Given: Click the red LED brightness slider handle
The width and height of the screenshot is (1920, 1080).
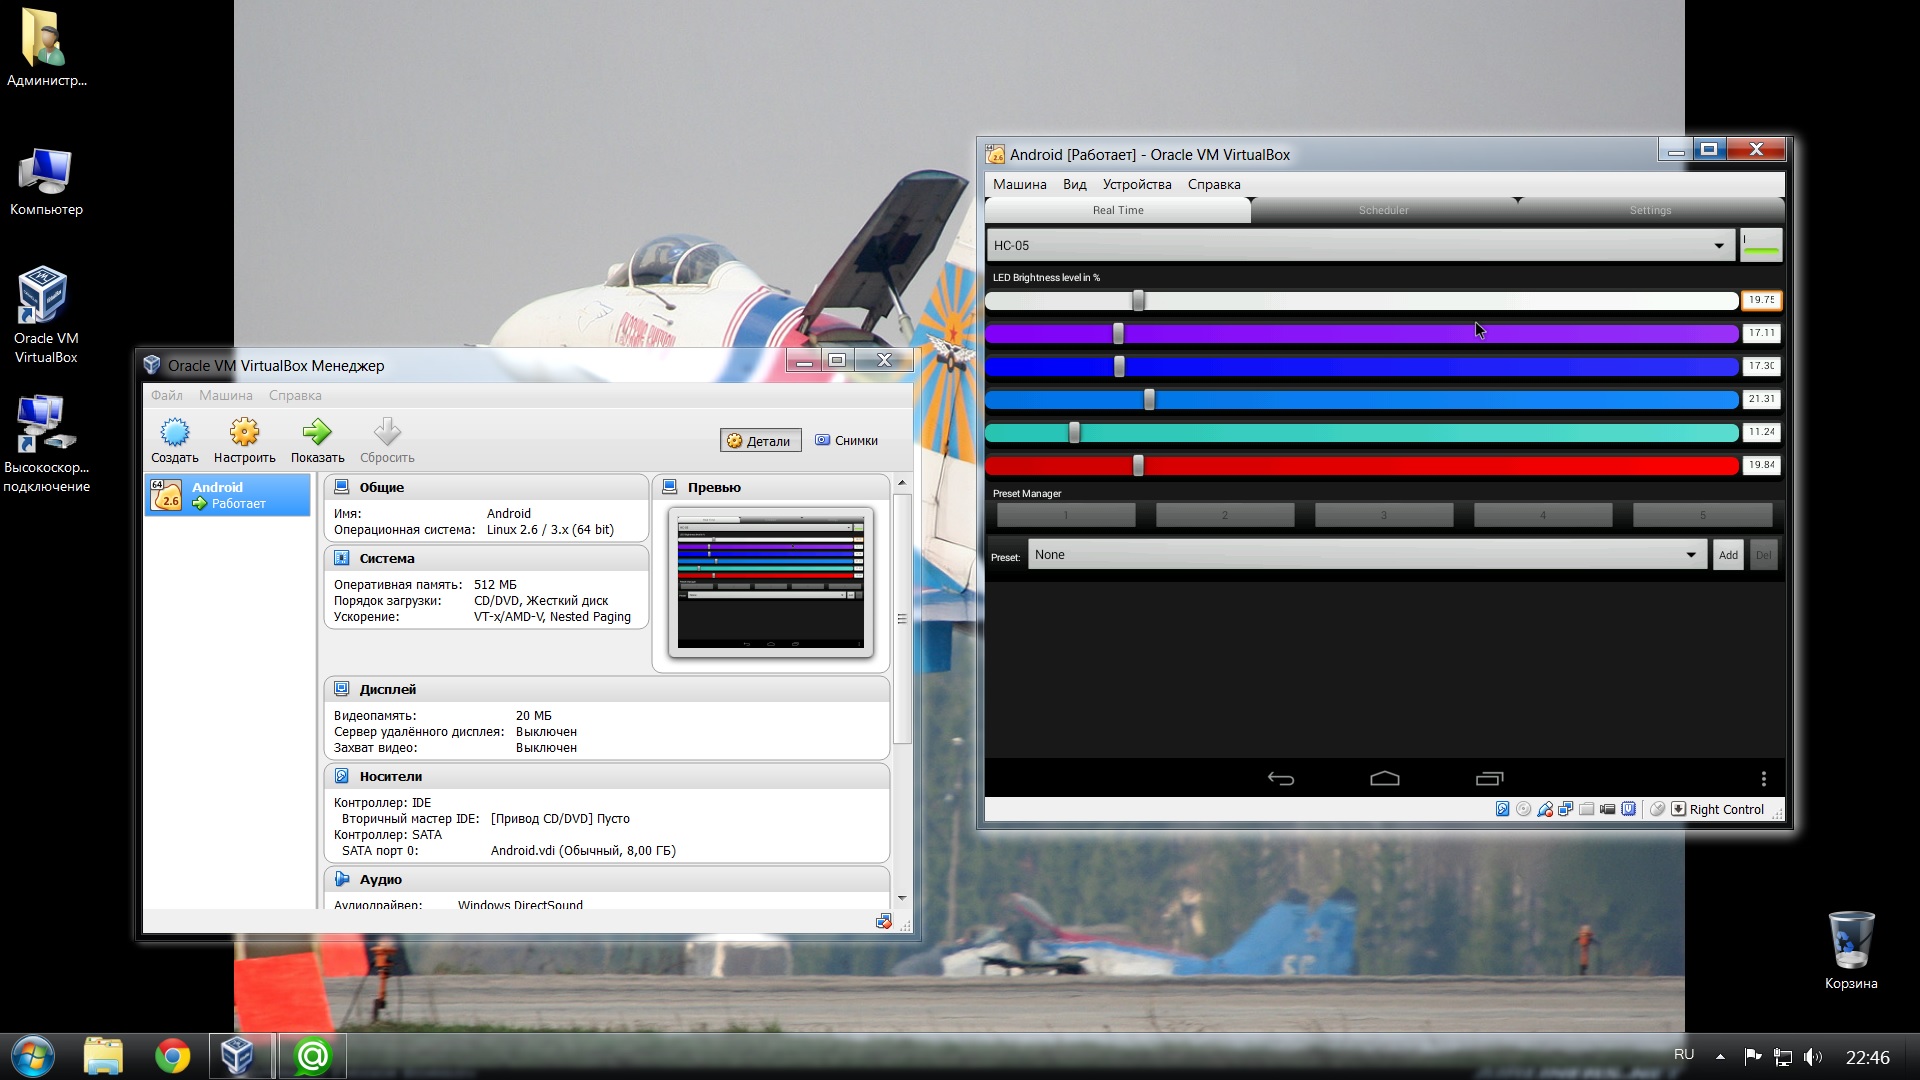Looking at the screenshot, I should point(1138,465).
